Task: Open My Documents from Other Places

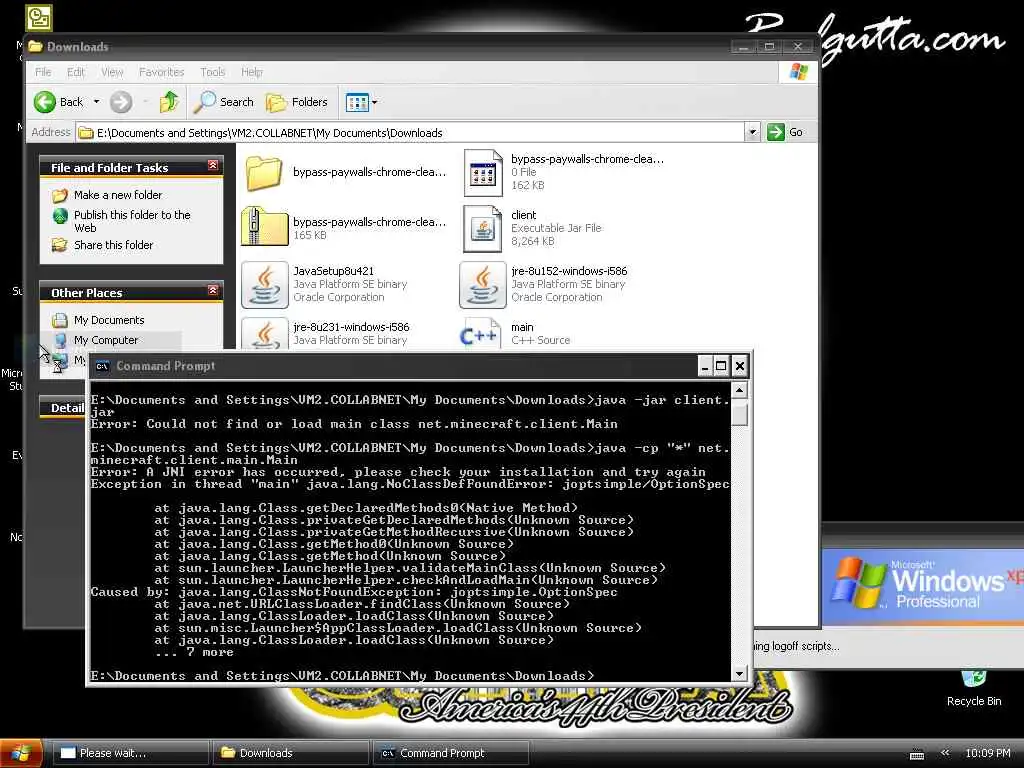Action: [x=108, y=320]
